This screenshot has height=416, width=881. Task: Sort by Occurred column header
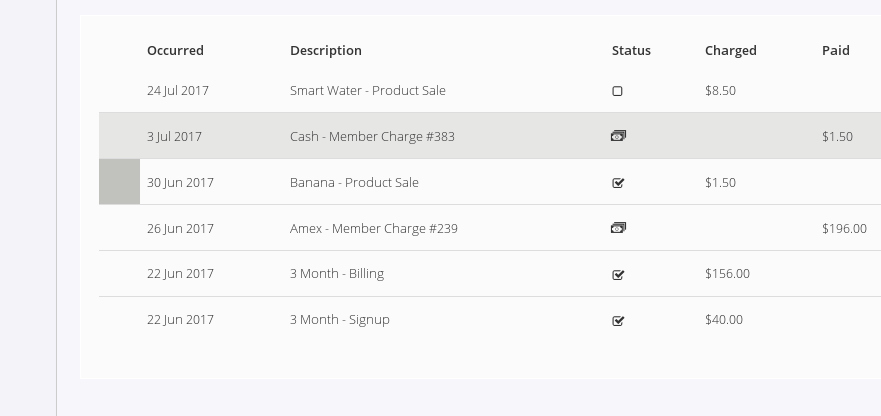click(175, 51)
